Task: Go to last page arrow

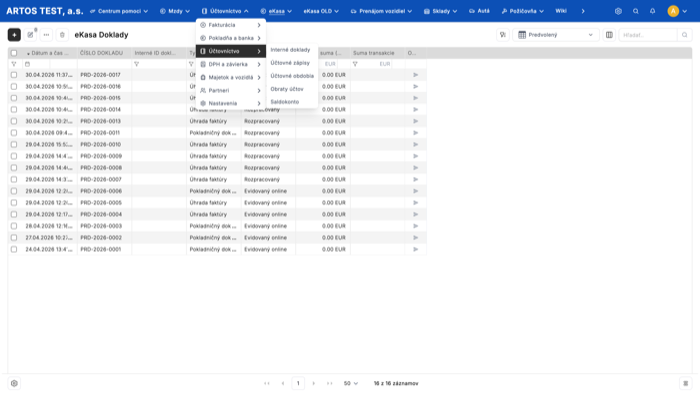Action: [329, 383]
